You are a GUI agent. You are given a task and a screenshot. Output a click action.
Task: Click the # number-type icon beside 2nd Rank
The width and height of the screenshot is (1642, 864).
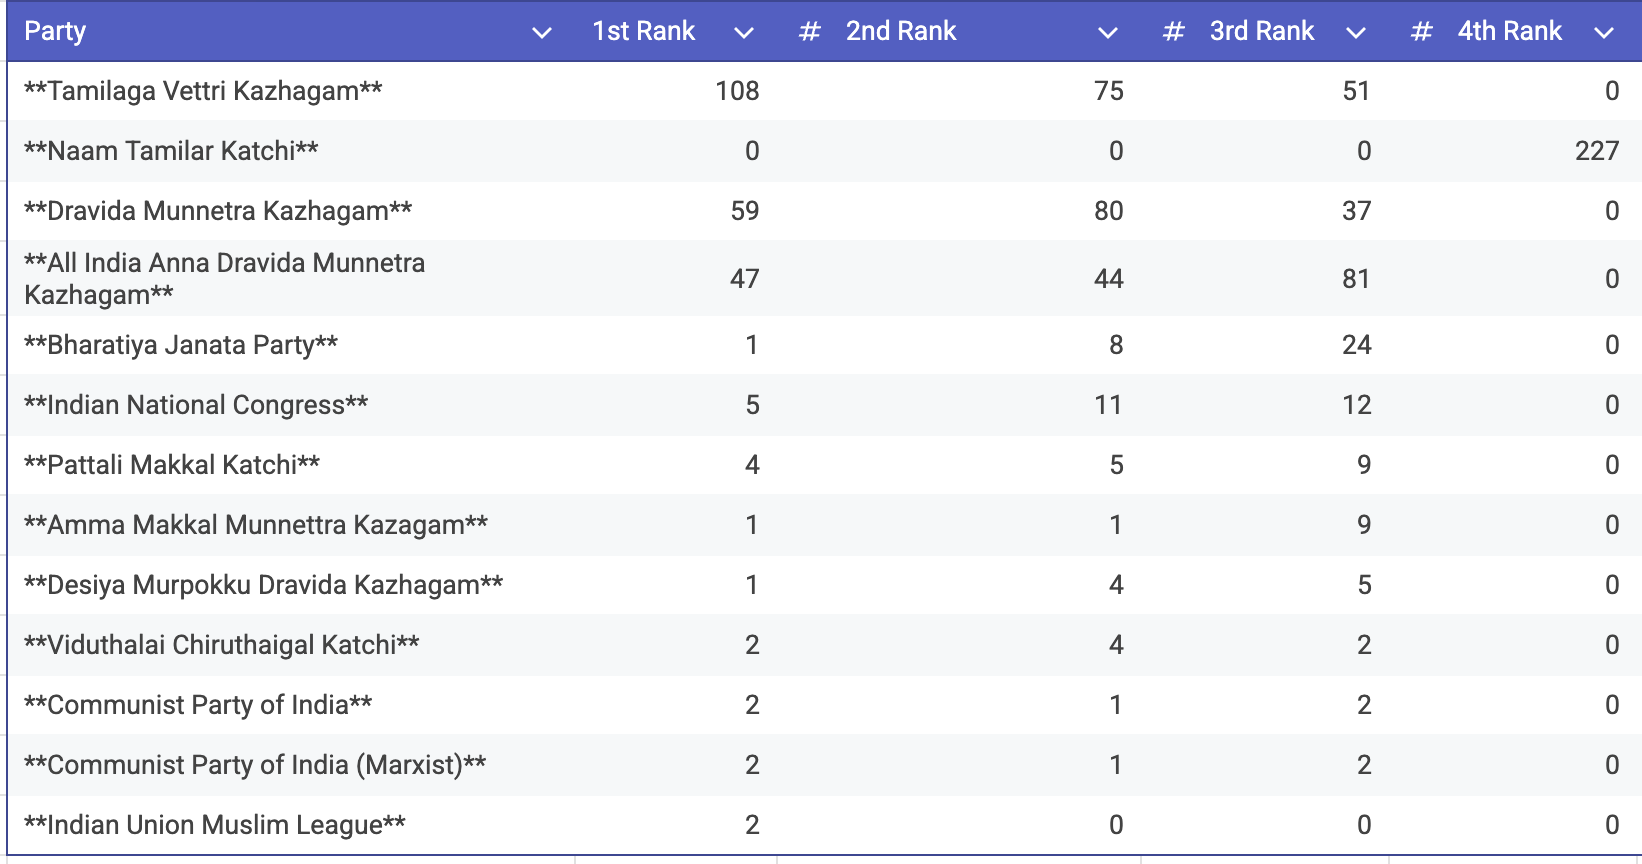(x=810, y=32)
